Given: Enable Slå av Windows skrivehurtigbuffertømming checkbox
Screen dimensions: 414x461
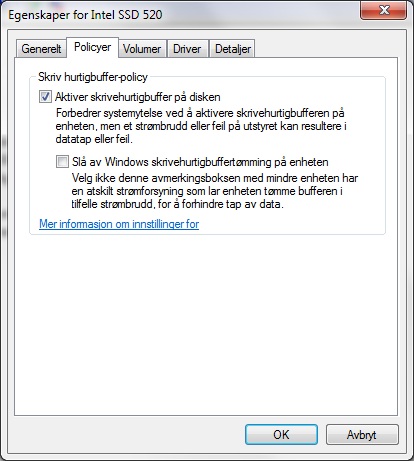Looking at the screenshot, I should [62, 162].
